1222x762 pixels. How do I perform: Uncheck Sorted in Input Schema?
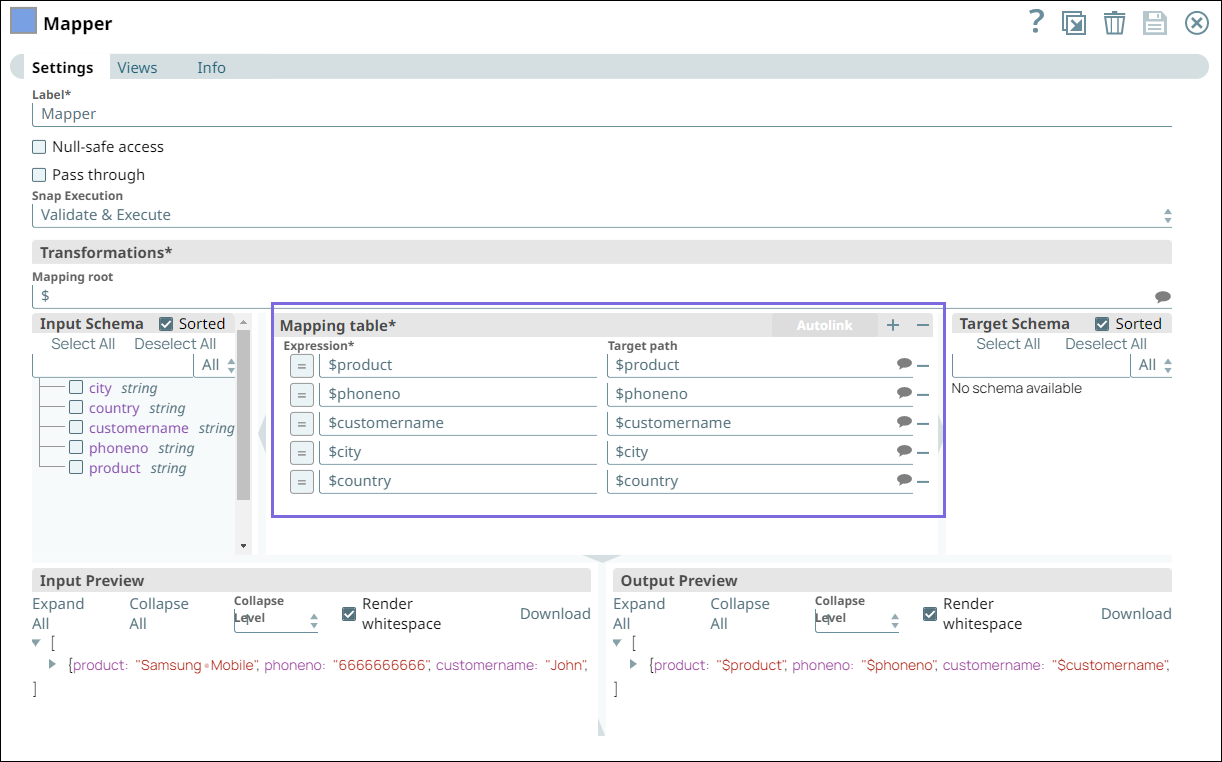tap(166, 324)
